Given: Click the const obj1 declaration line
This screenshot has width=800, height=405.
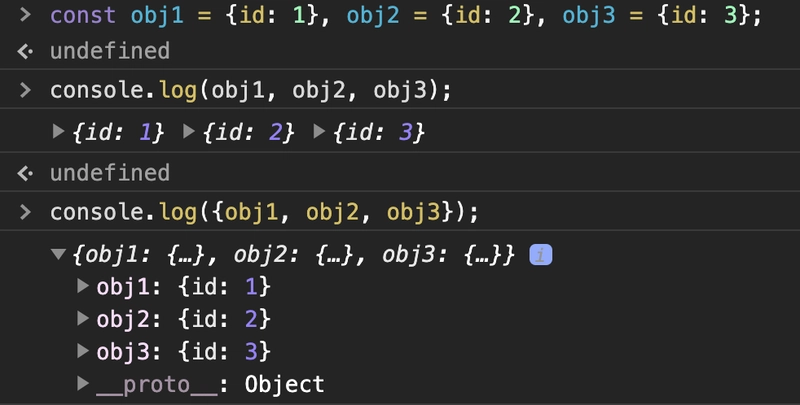Looking at the screenshot, I should pos(406,16).
